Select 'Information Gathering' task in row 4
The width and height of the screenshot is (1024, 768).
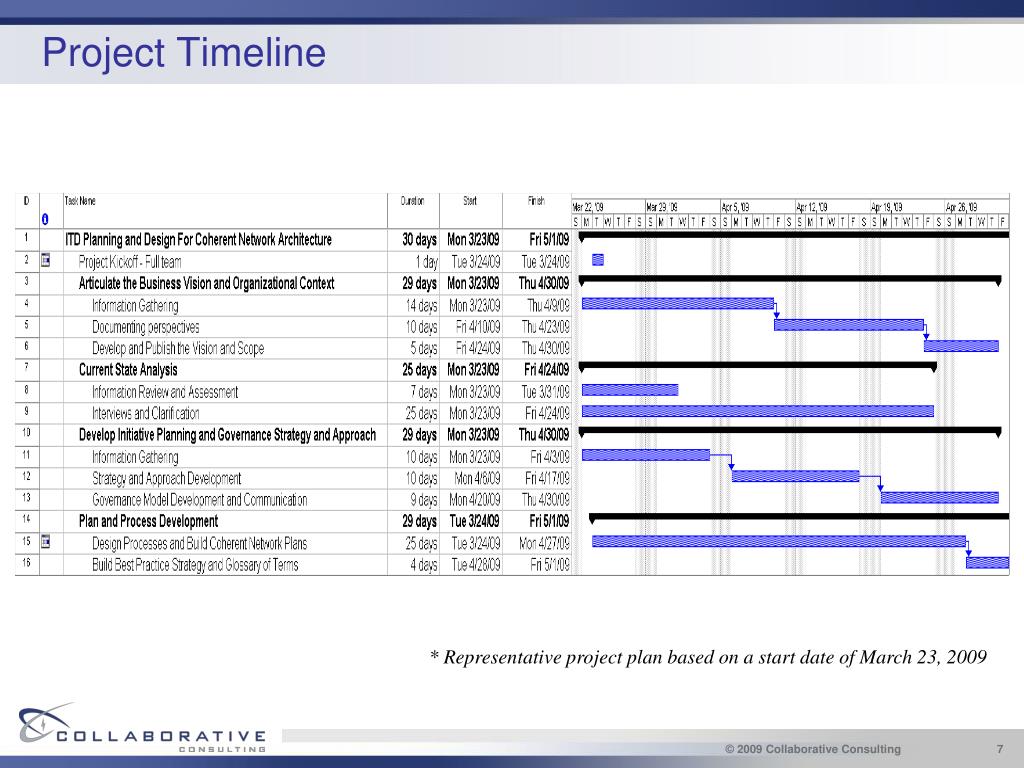point(135,306)
